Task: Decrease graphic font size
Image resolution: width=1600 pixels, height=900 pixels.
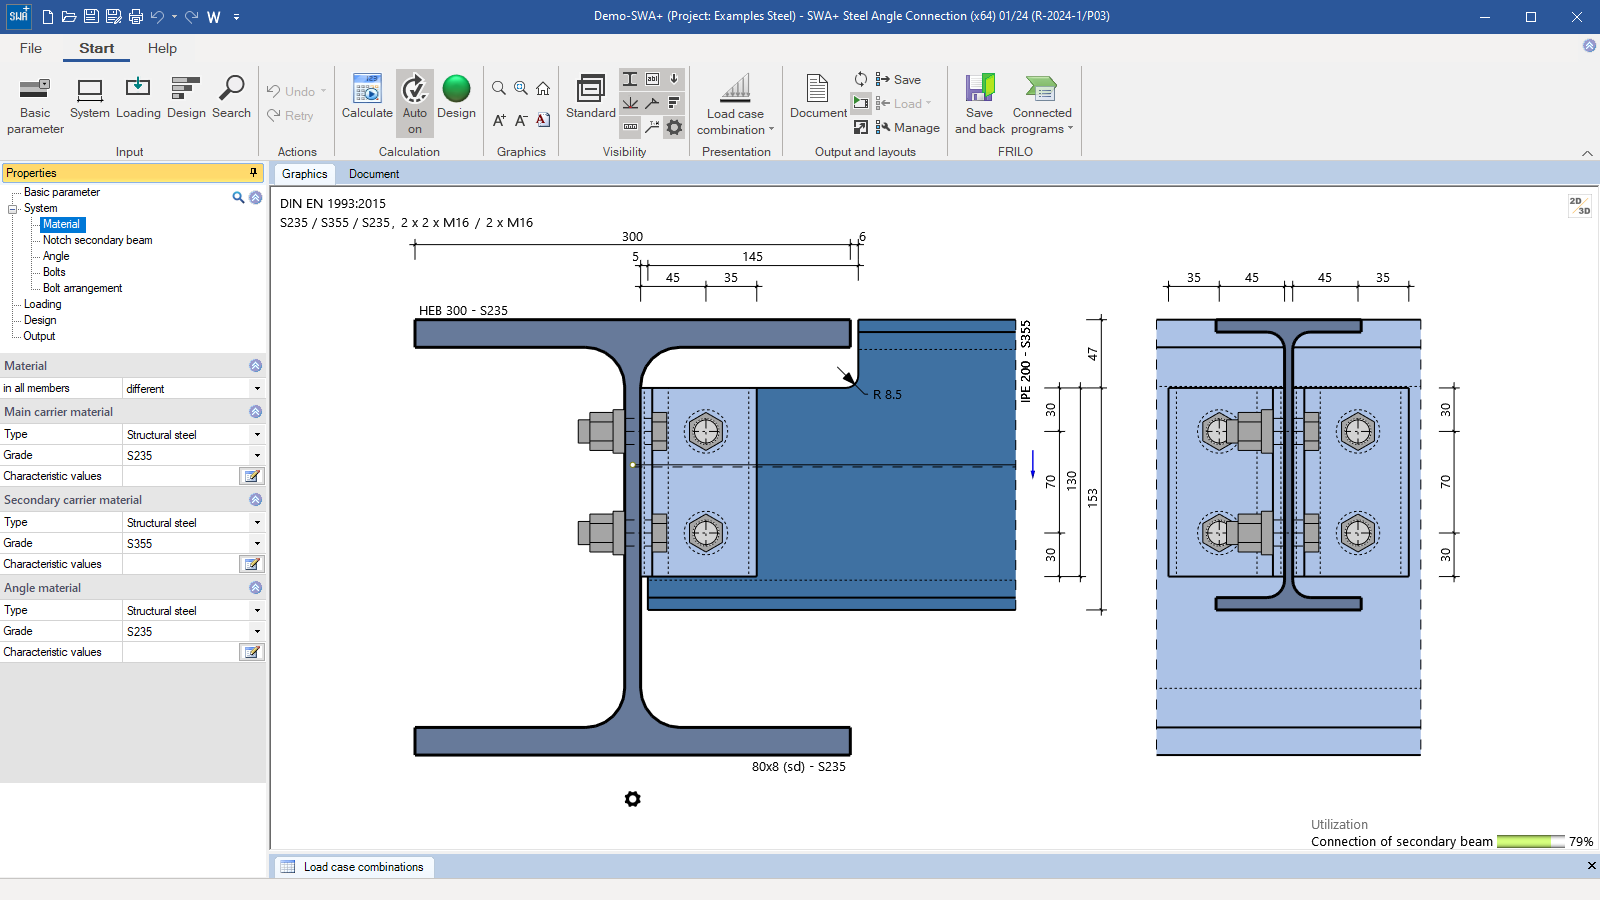Action: point(521,120)
